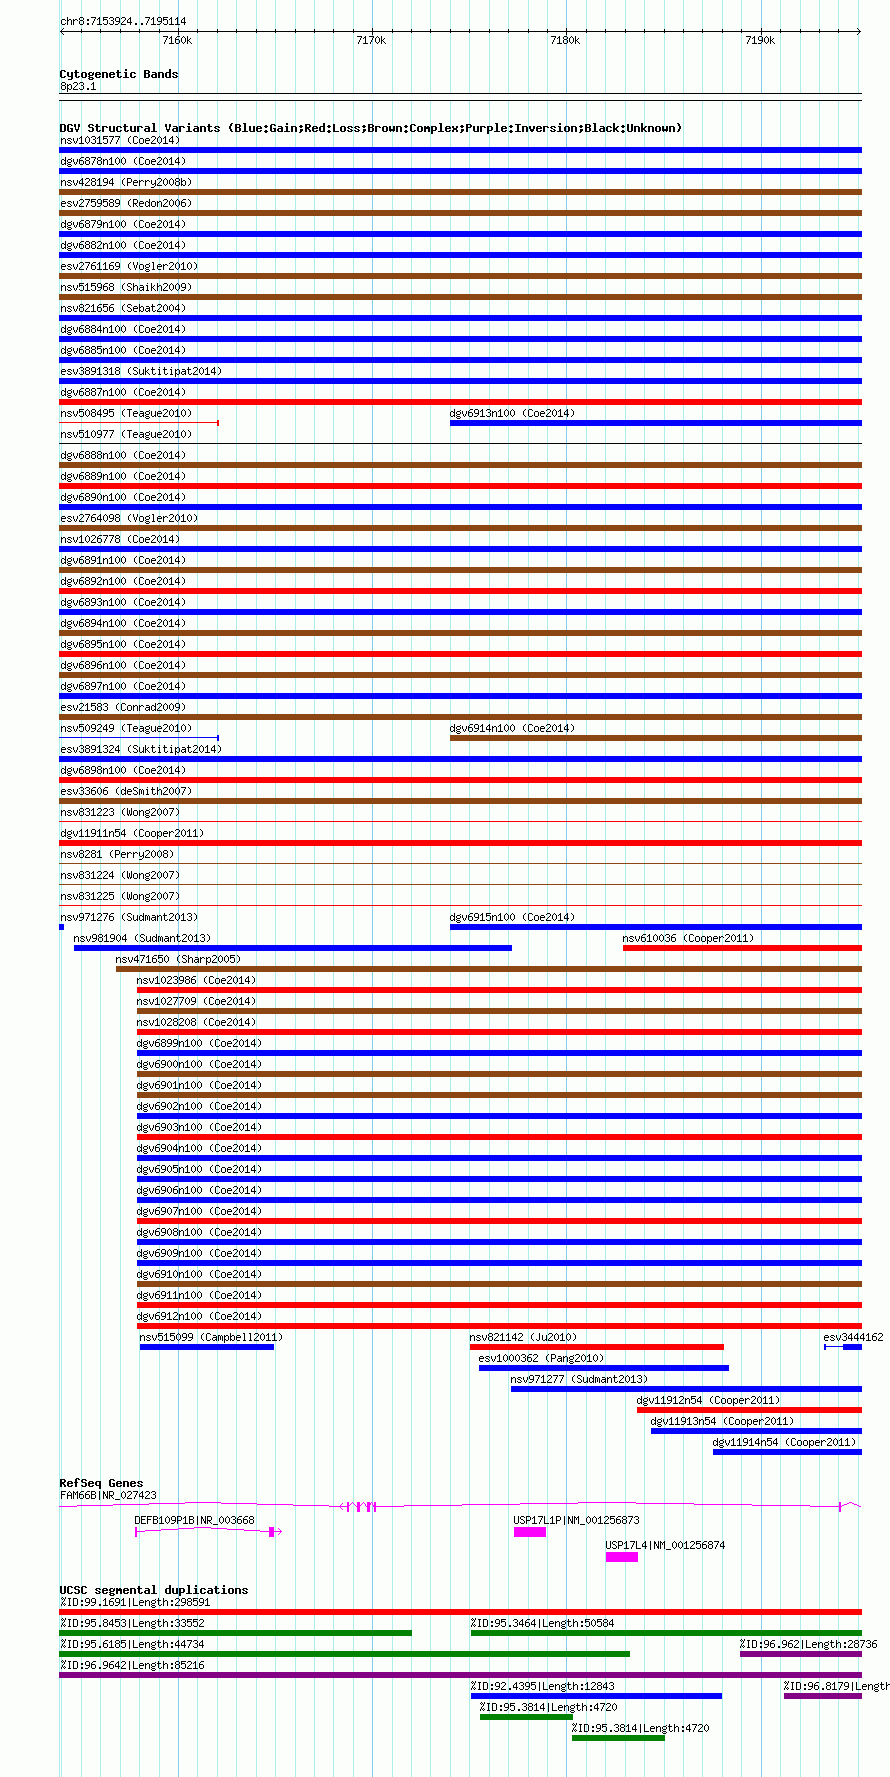Select variant nsv8281 (Perry2008)
The width and height of the screenshot is (890, 1777).
tap(461, 864)
